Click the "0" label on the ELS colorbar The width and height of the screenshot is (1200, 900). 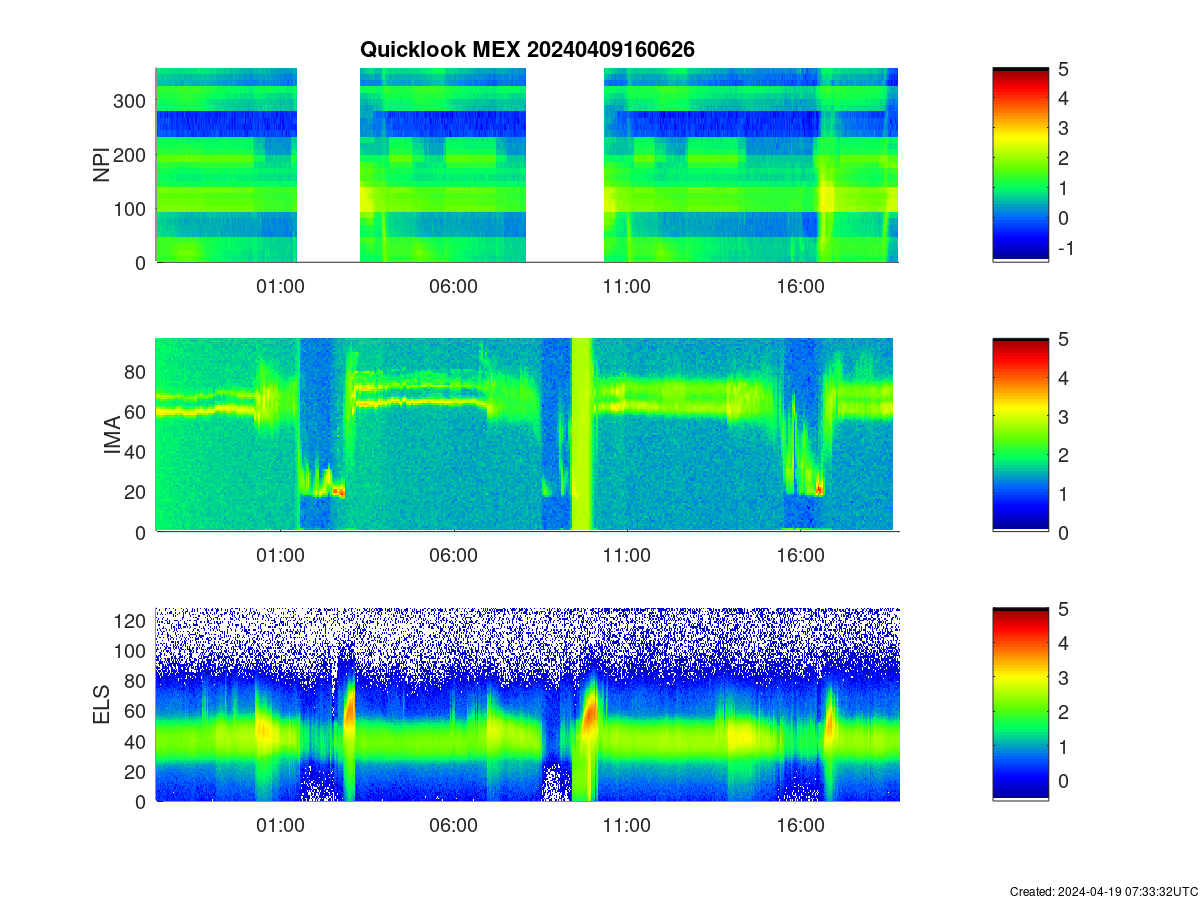click(1063, 780)
